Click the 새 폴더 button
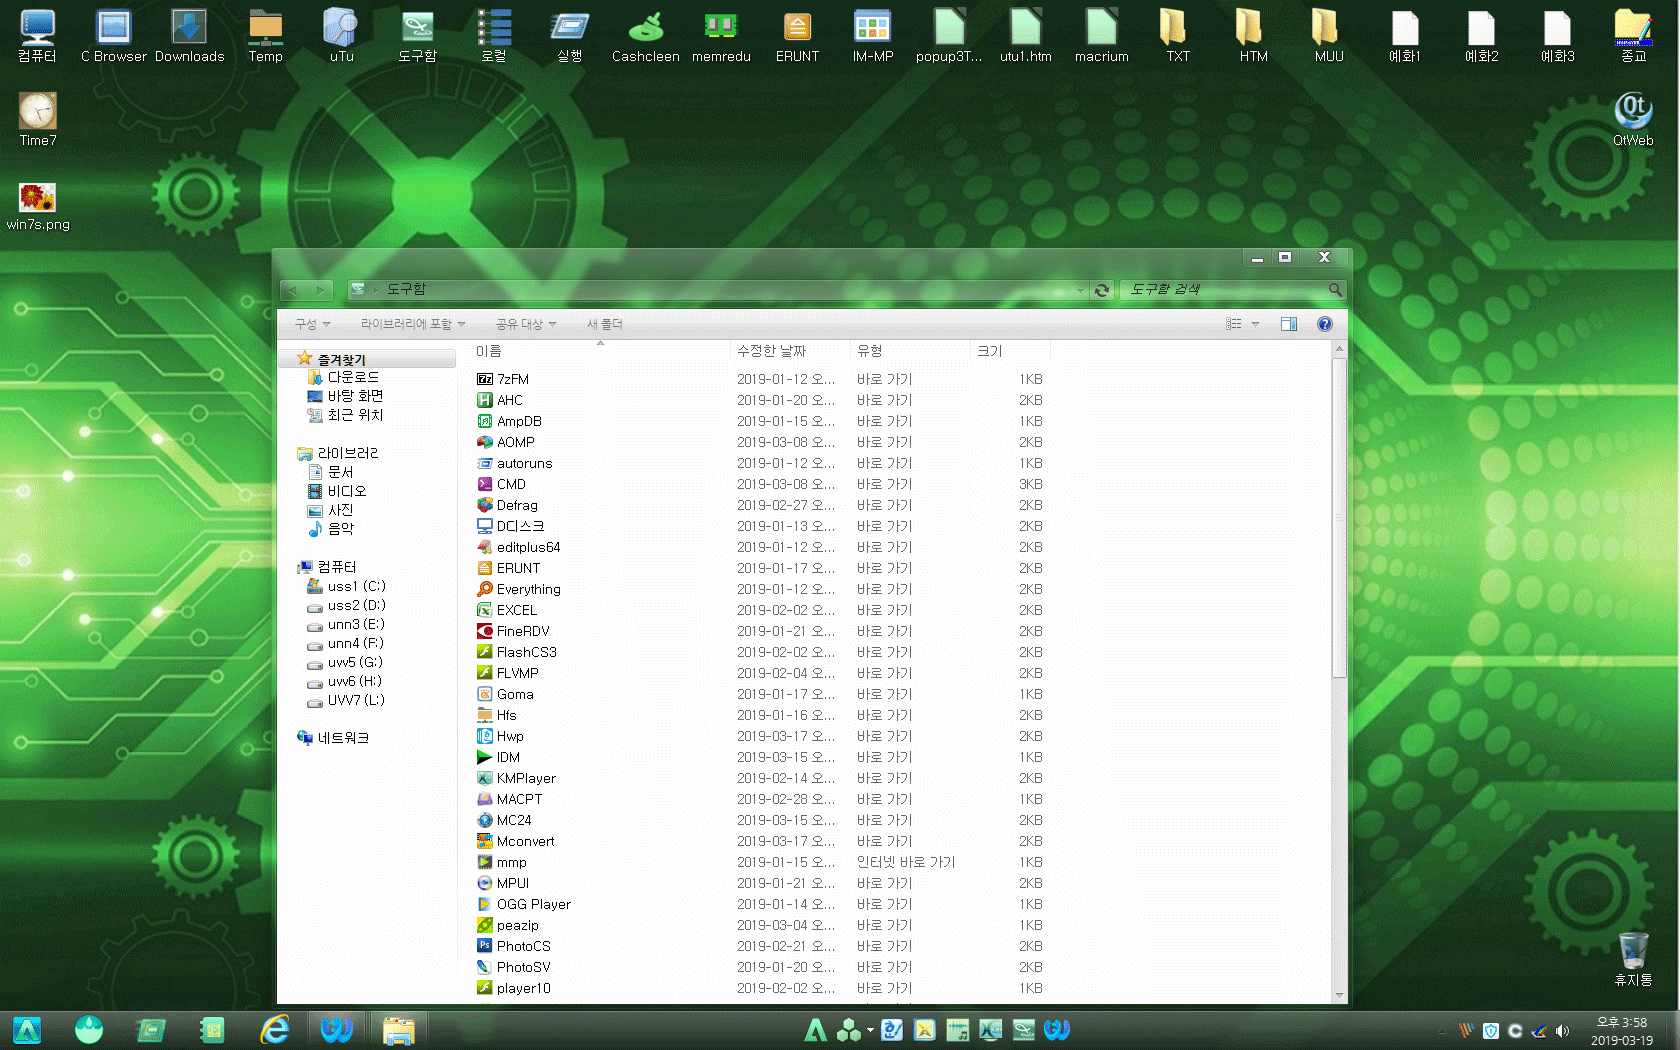 [605, 324]
